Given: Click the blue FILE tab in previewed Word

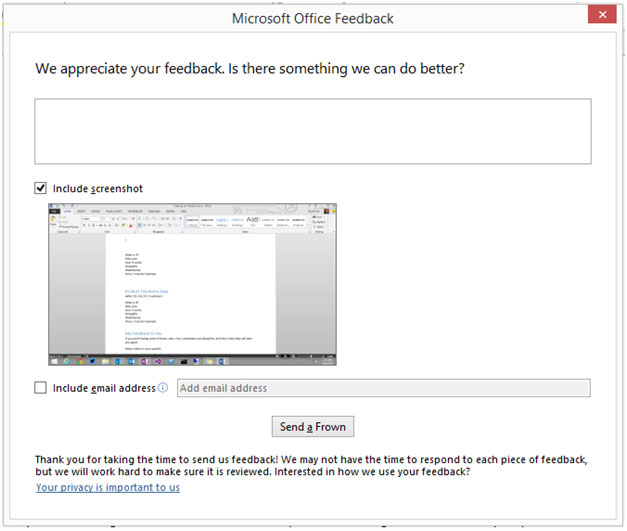Looking at the screenshot, I should tap(55, 212).
